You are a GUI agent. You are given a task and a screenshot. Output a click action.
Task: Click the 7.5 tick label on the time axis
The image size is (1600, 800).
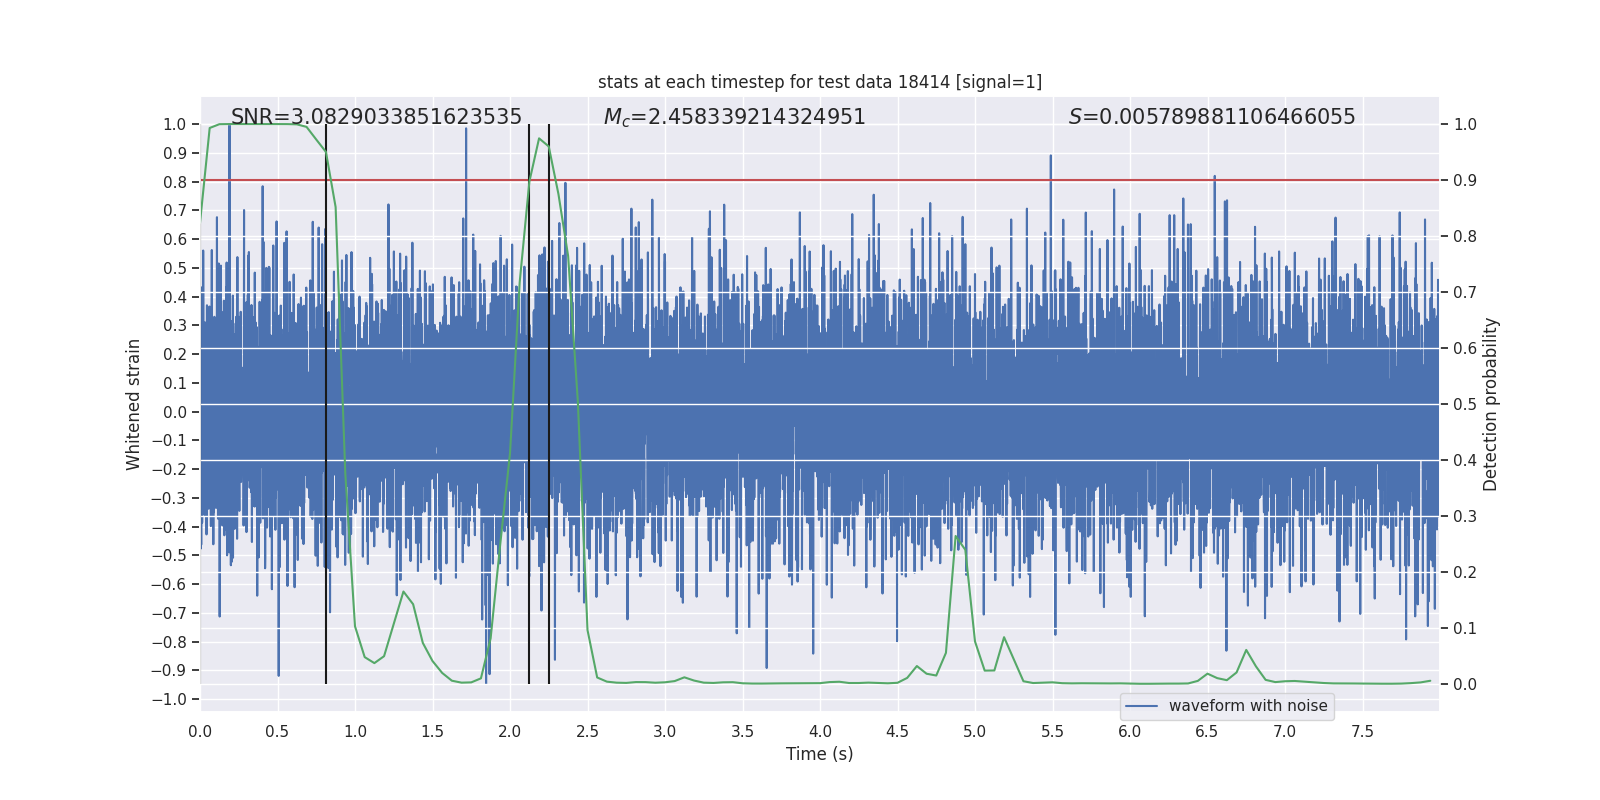click(1362, 731)
